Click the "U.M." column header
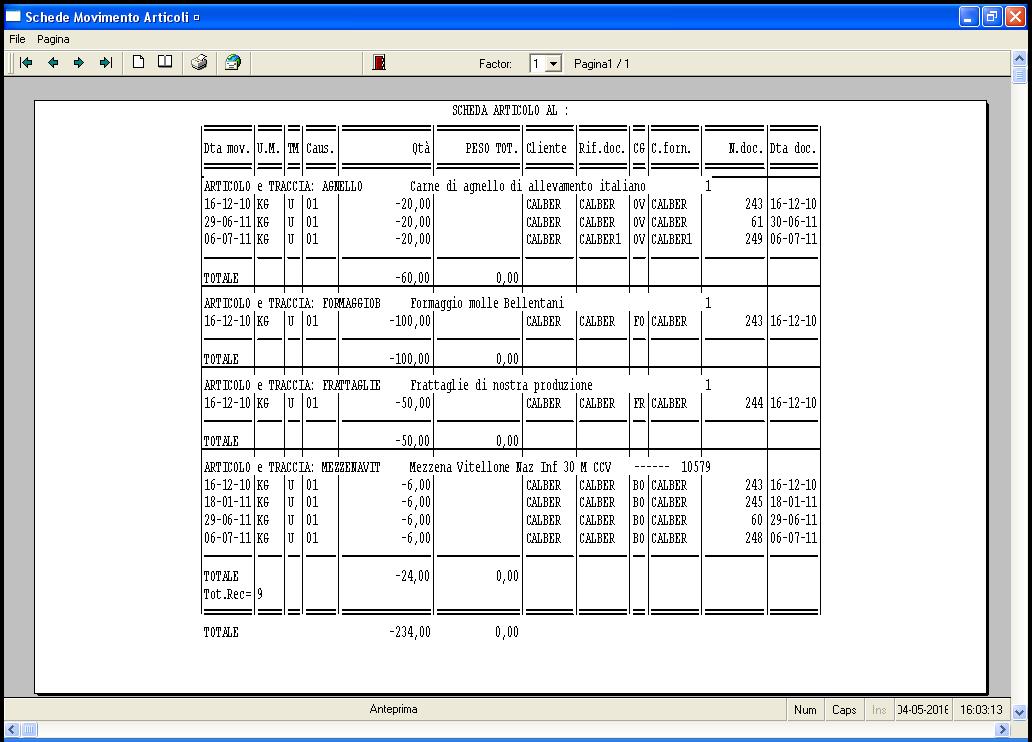Image resolution: width=1032 pixels, height=742 pixels. [269, 148]
